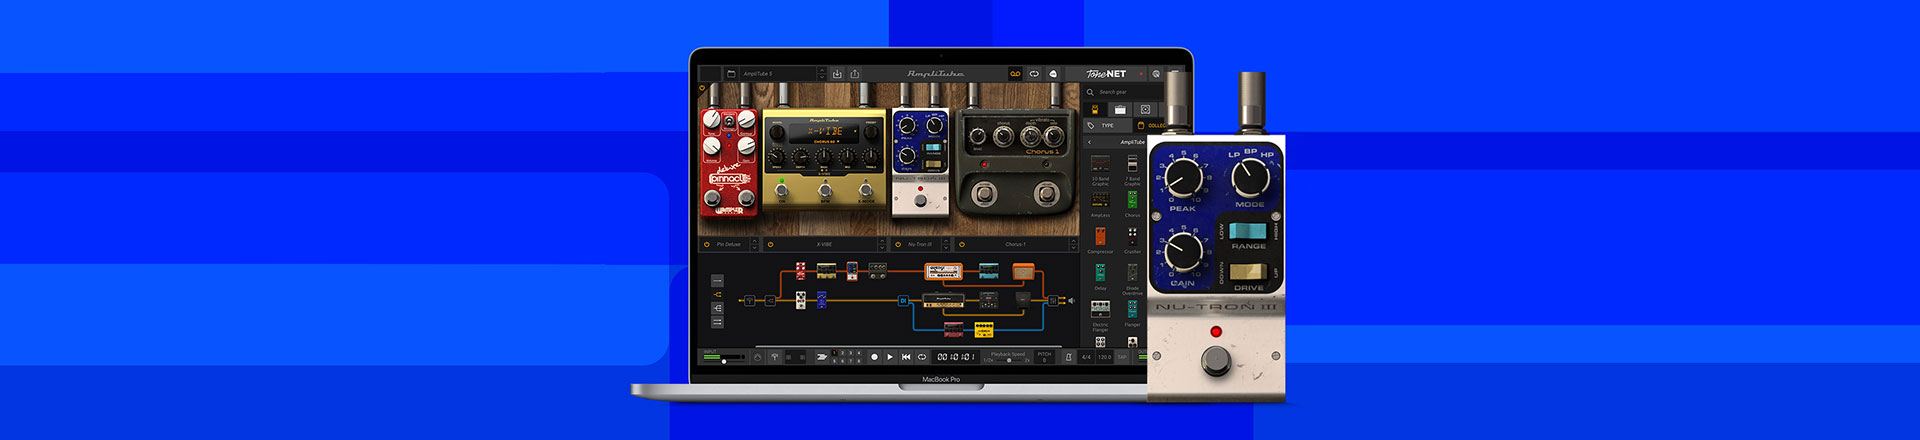Adjust the INPUT level slider
Viewport: 1920px width, 440px height.
coord(725,360)
